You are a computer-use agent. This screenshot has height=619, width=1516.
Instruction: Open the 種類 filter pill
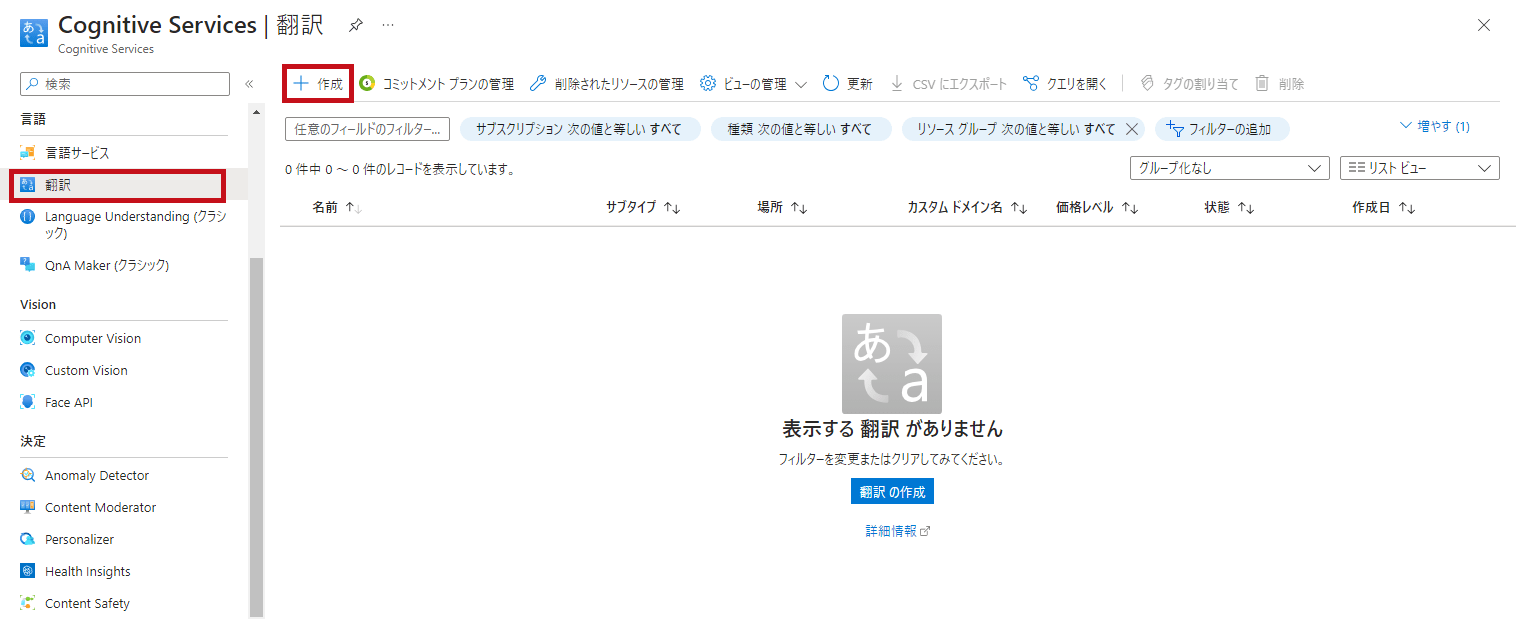click(x=800, y=129)
